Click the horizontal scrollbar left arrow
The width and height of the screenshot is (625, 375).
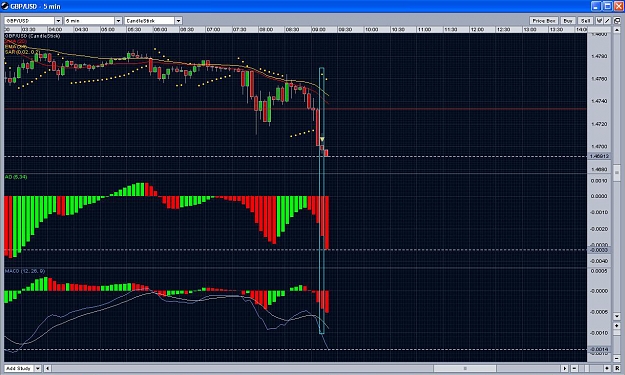point(47,368)
